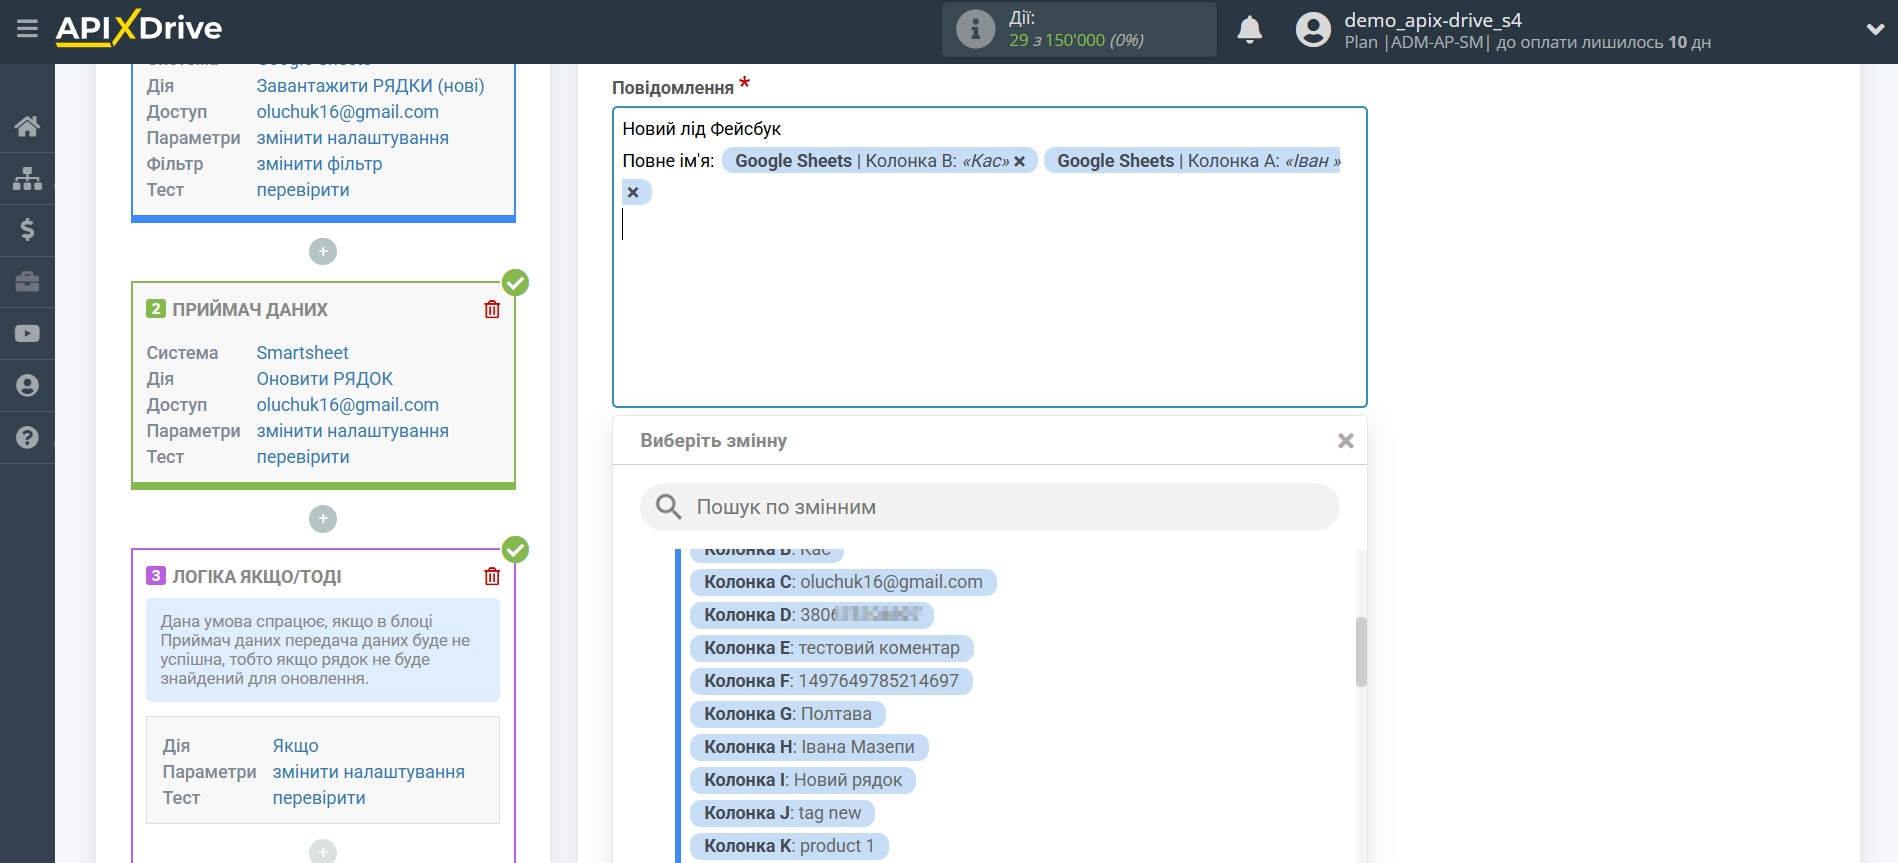Open the help question mark icon
This screenshot has height=863, width=1898.
pos(27,438)
